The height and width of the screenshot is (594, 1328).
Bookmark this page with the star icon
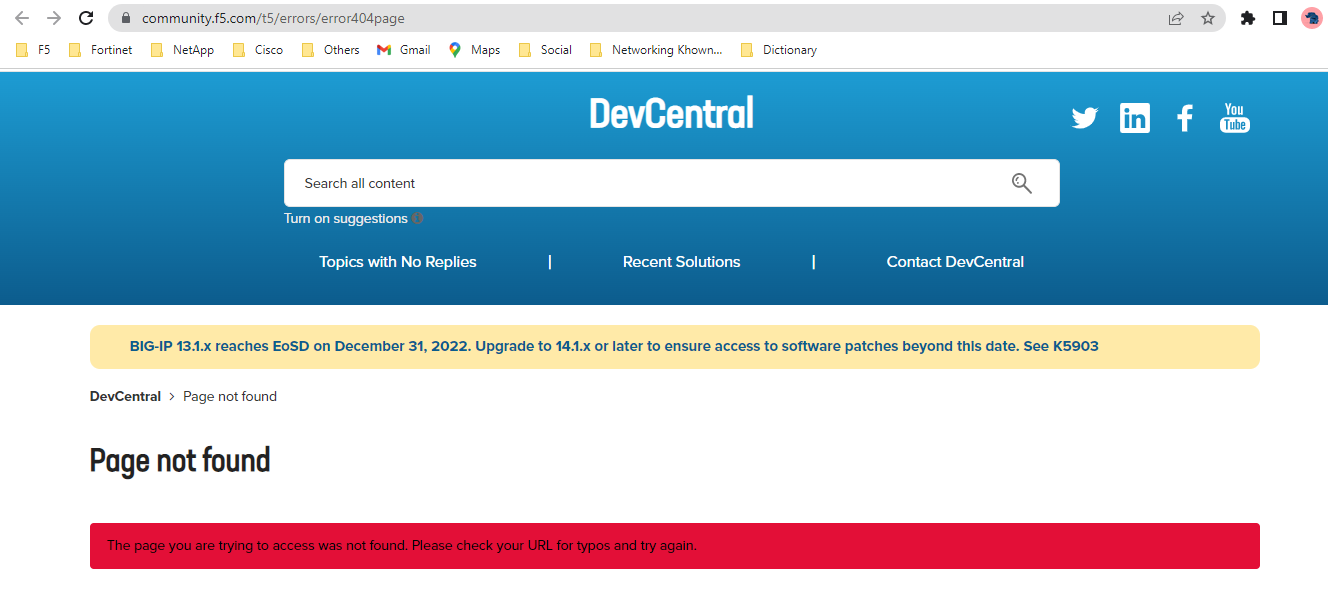tap(1208, 18)
